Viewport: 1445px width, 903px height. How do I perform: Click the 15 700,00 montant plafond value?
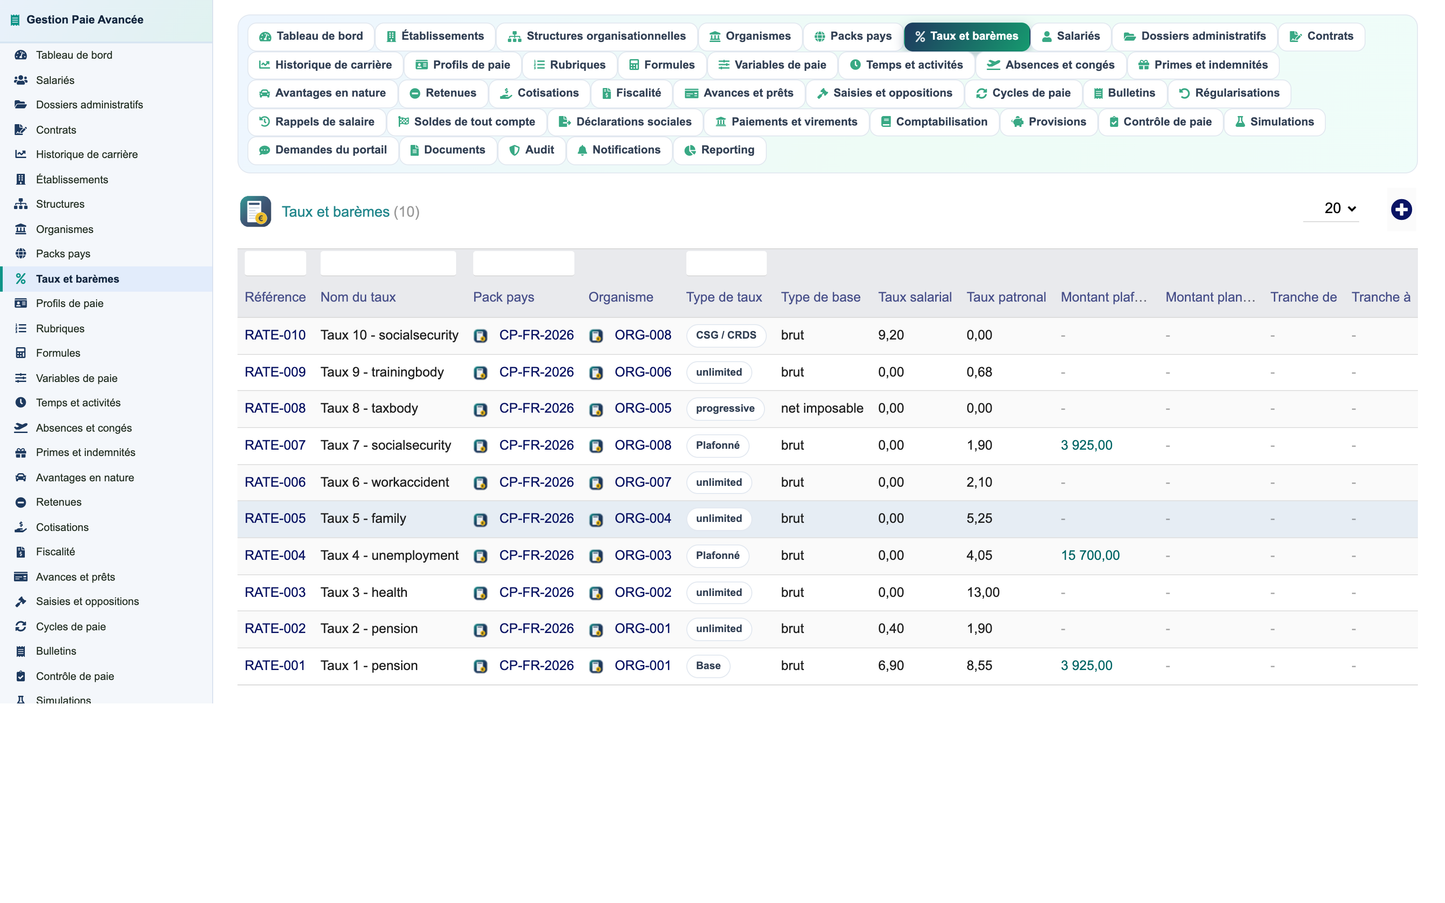pos(1090,555)
